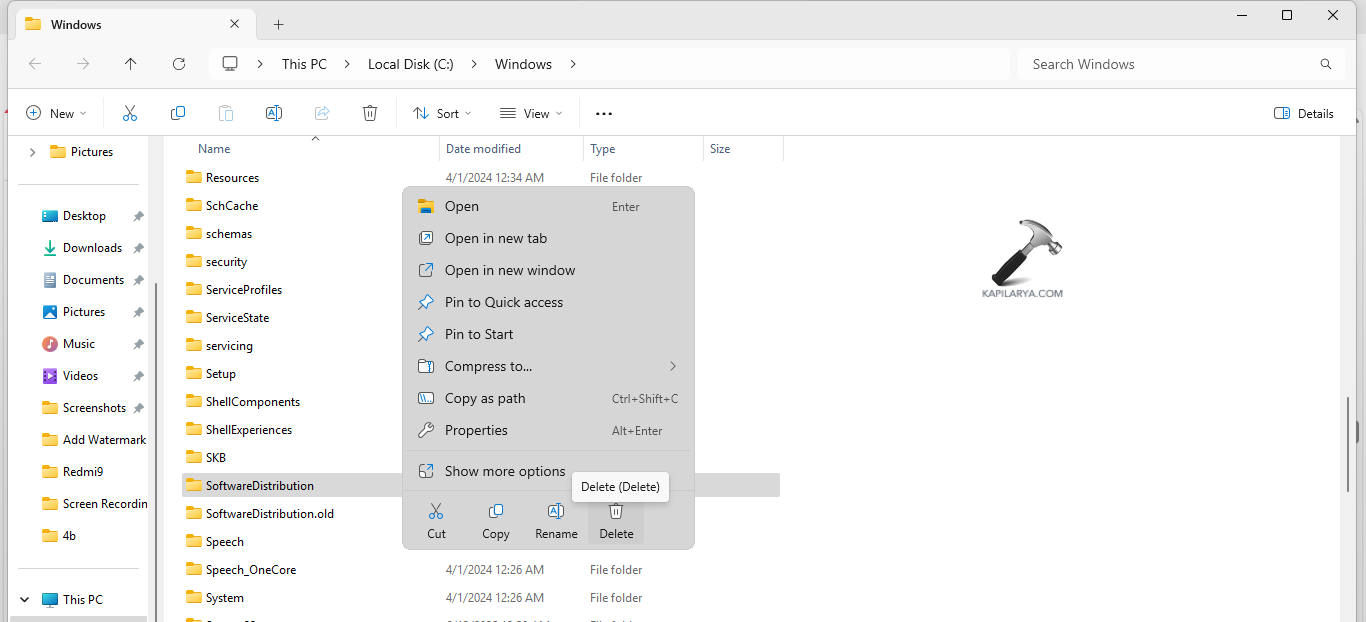Click the Refresh button in navigation bar
This screenshot has width=1366, height=622.
[x=179, y=64]
